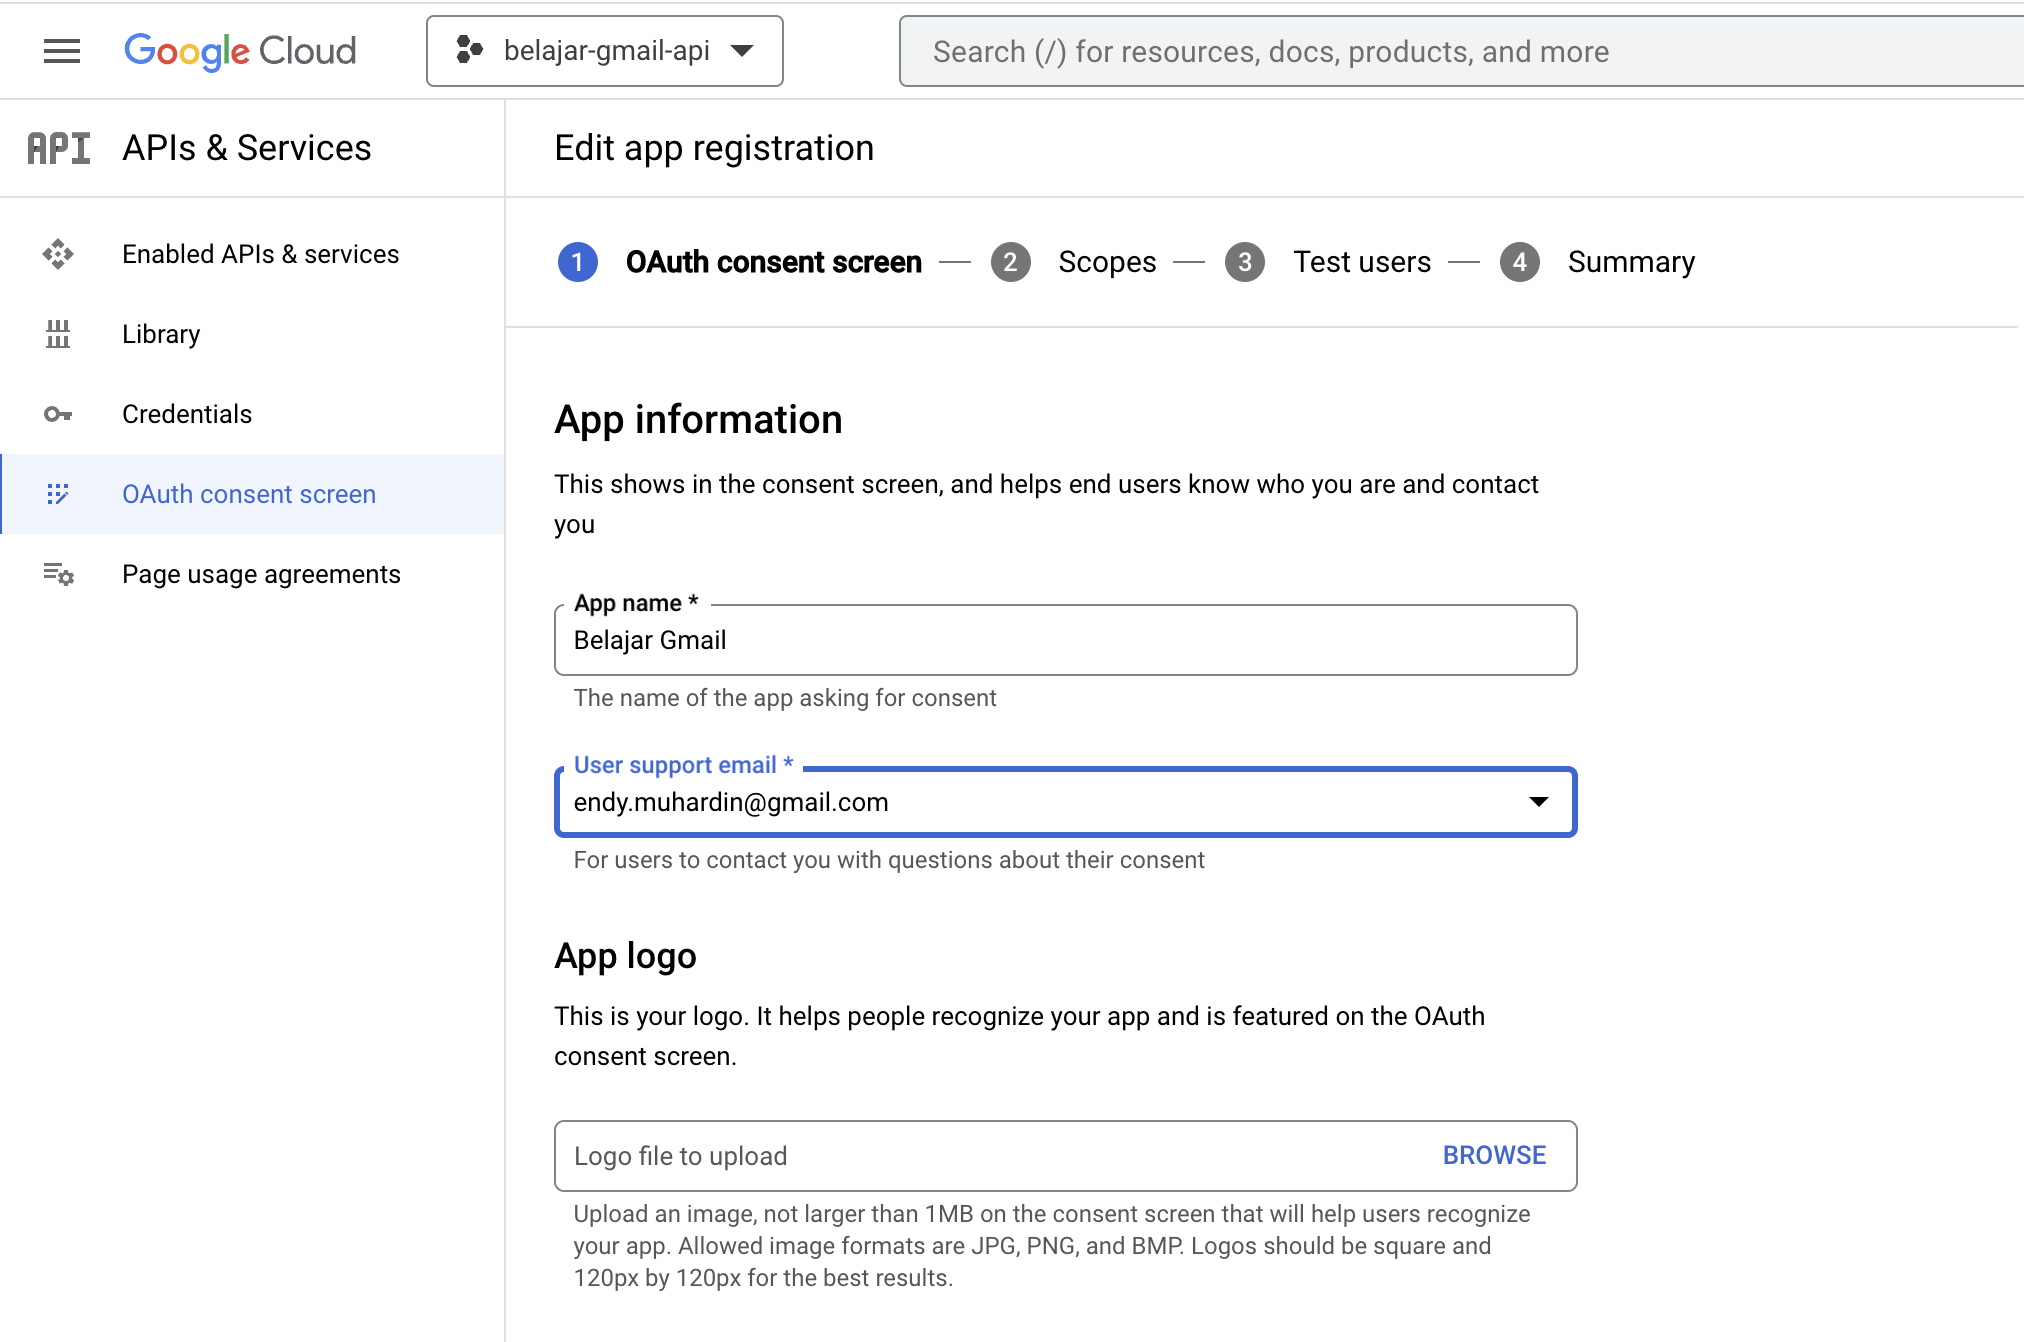Go to Enabled APIs & services

(261, 254)
